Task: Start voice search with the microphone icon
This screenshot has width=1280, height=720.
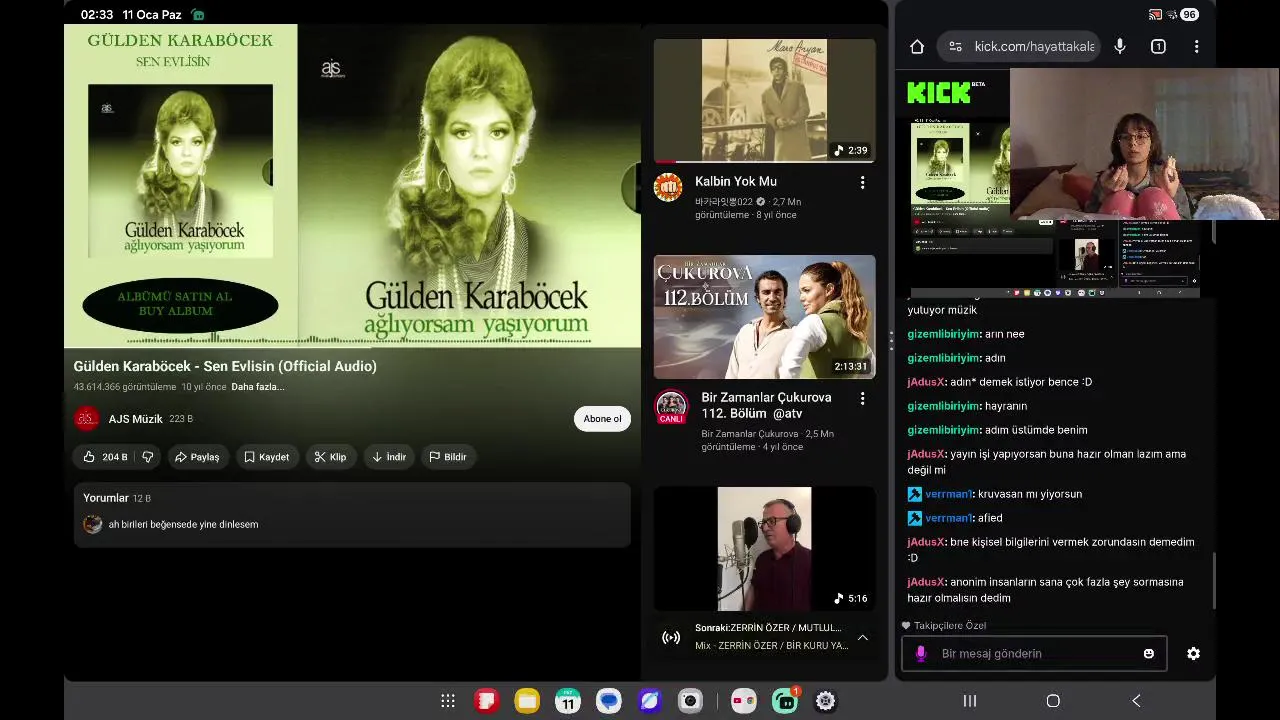Action: point(1120,46)
